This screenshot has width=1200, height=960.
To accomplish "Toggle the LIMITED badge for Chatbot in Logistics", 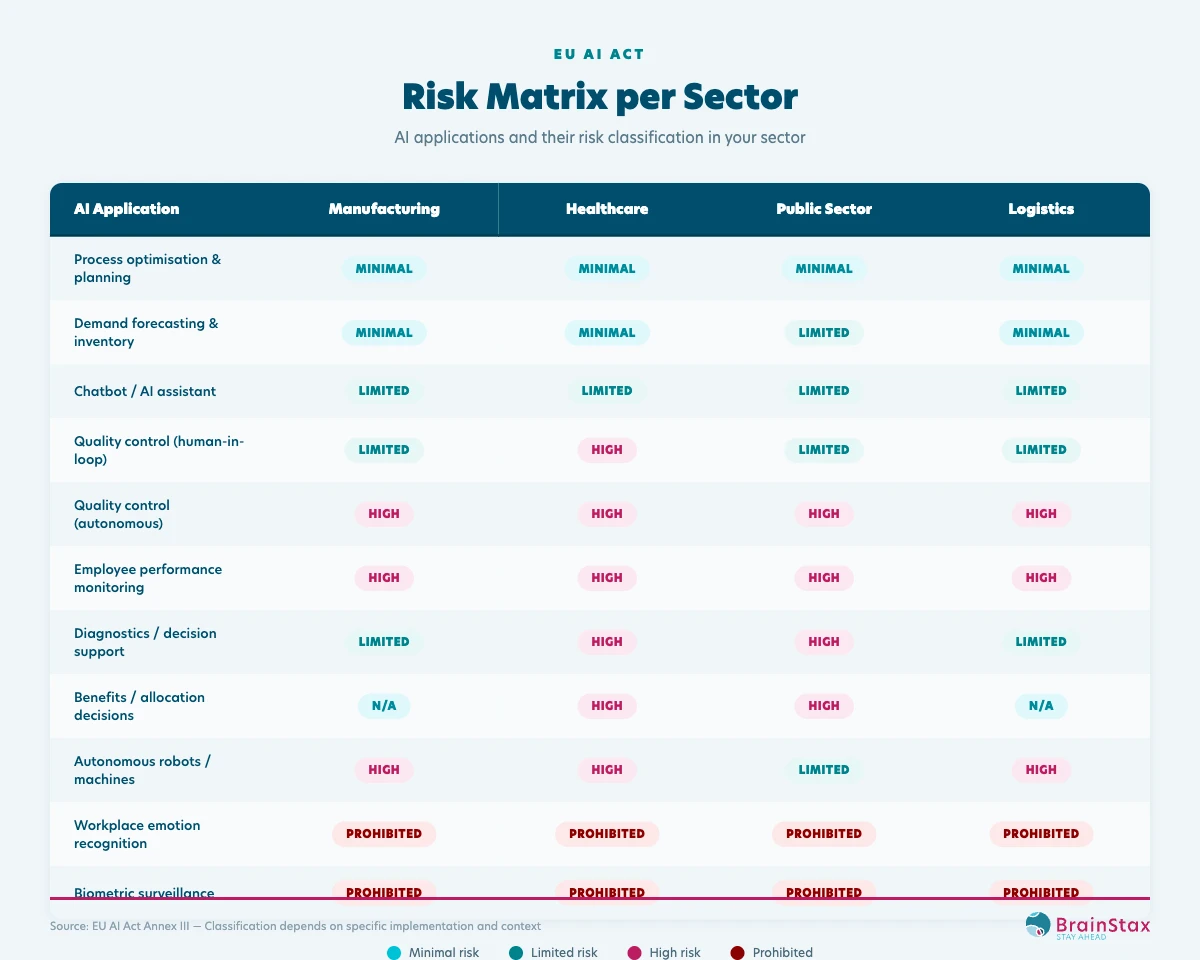I will click(1041, 391).
